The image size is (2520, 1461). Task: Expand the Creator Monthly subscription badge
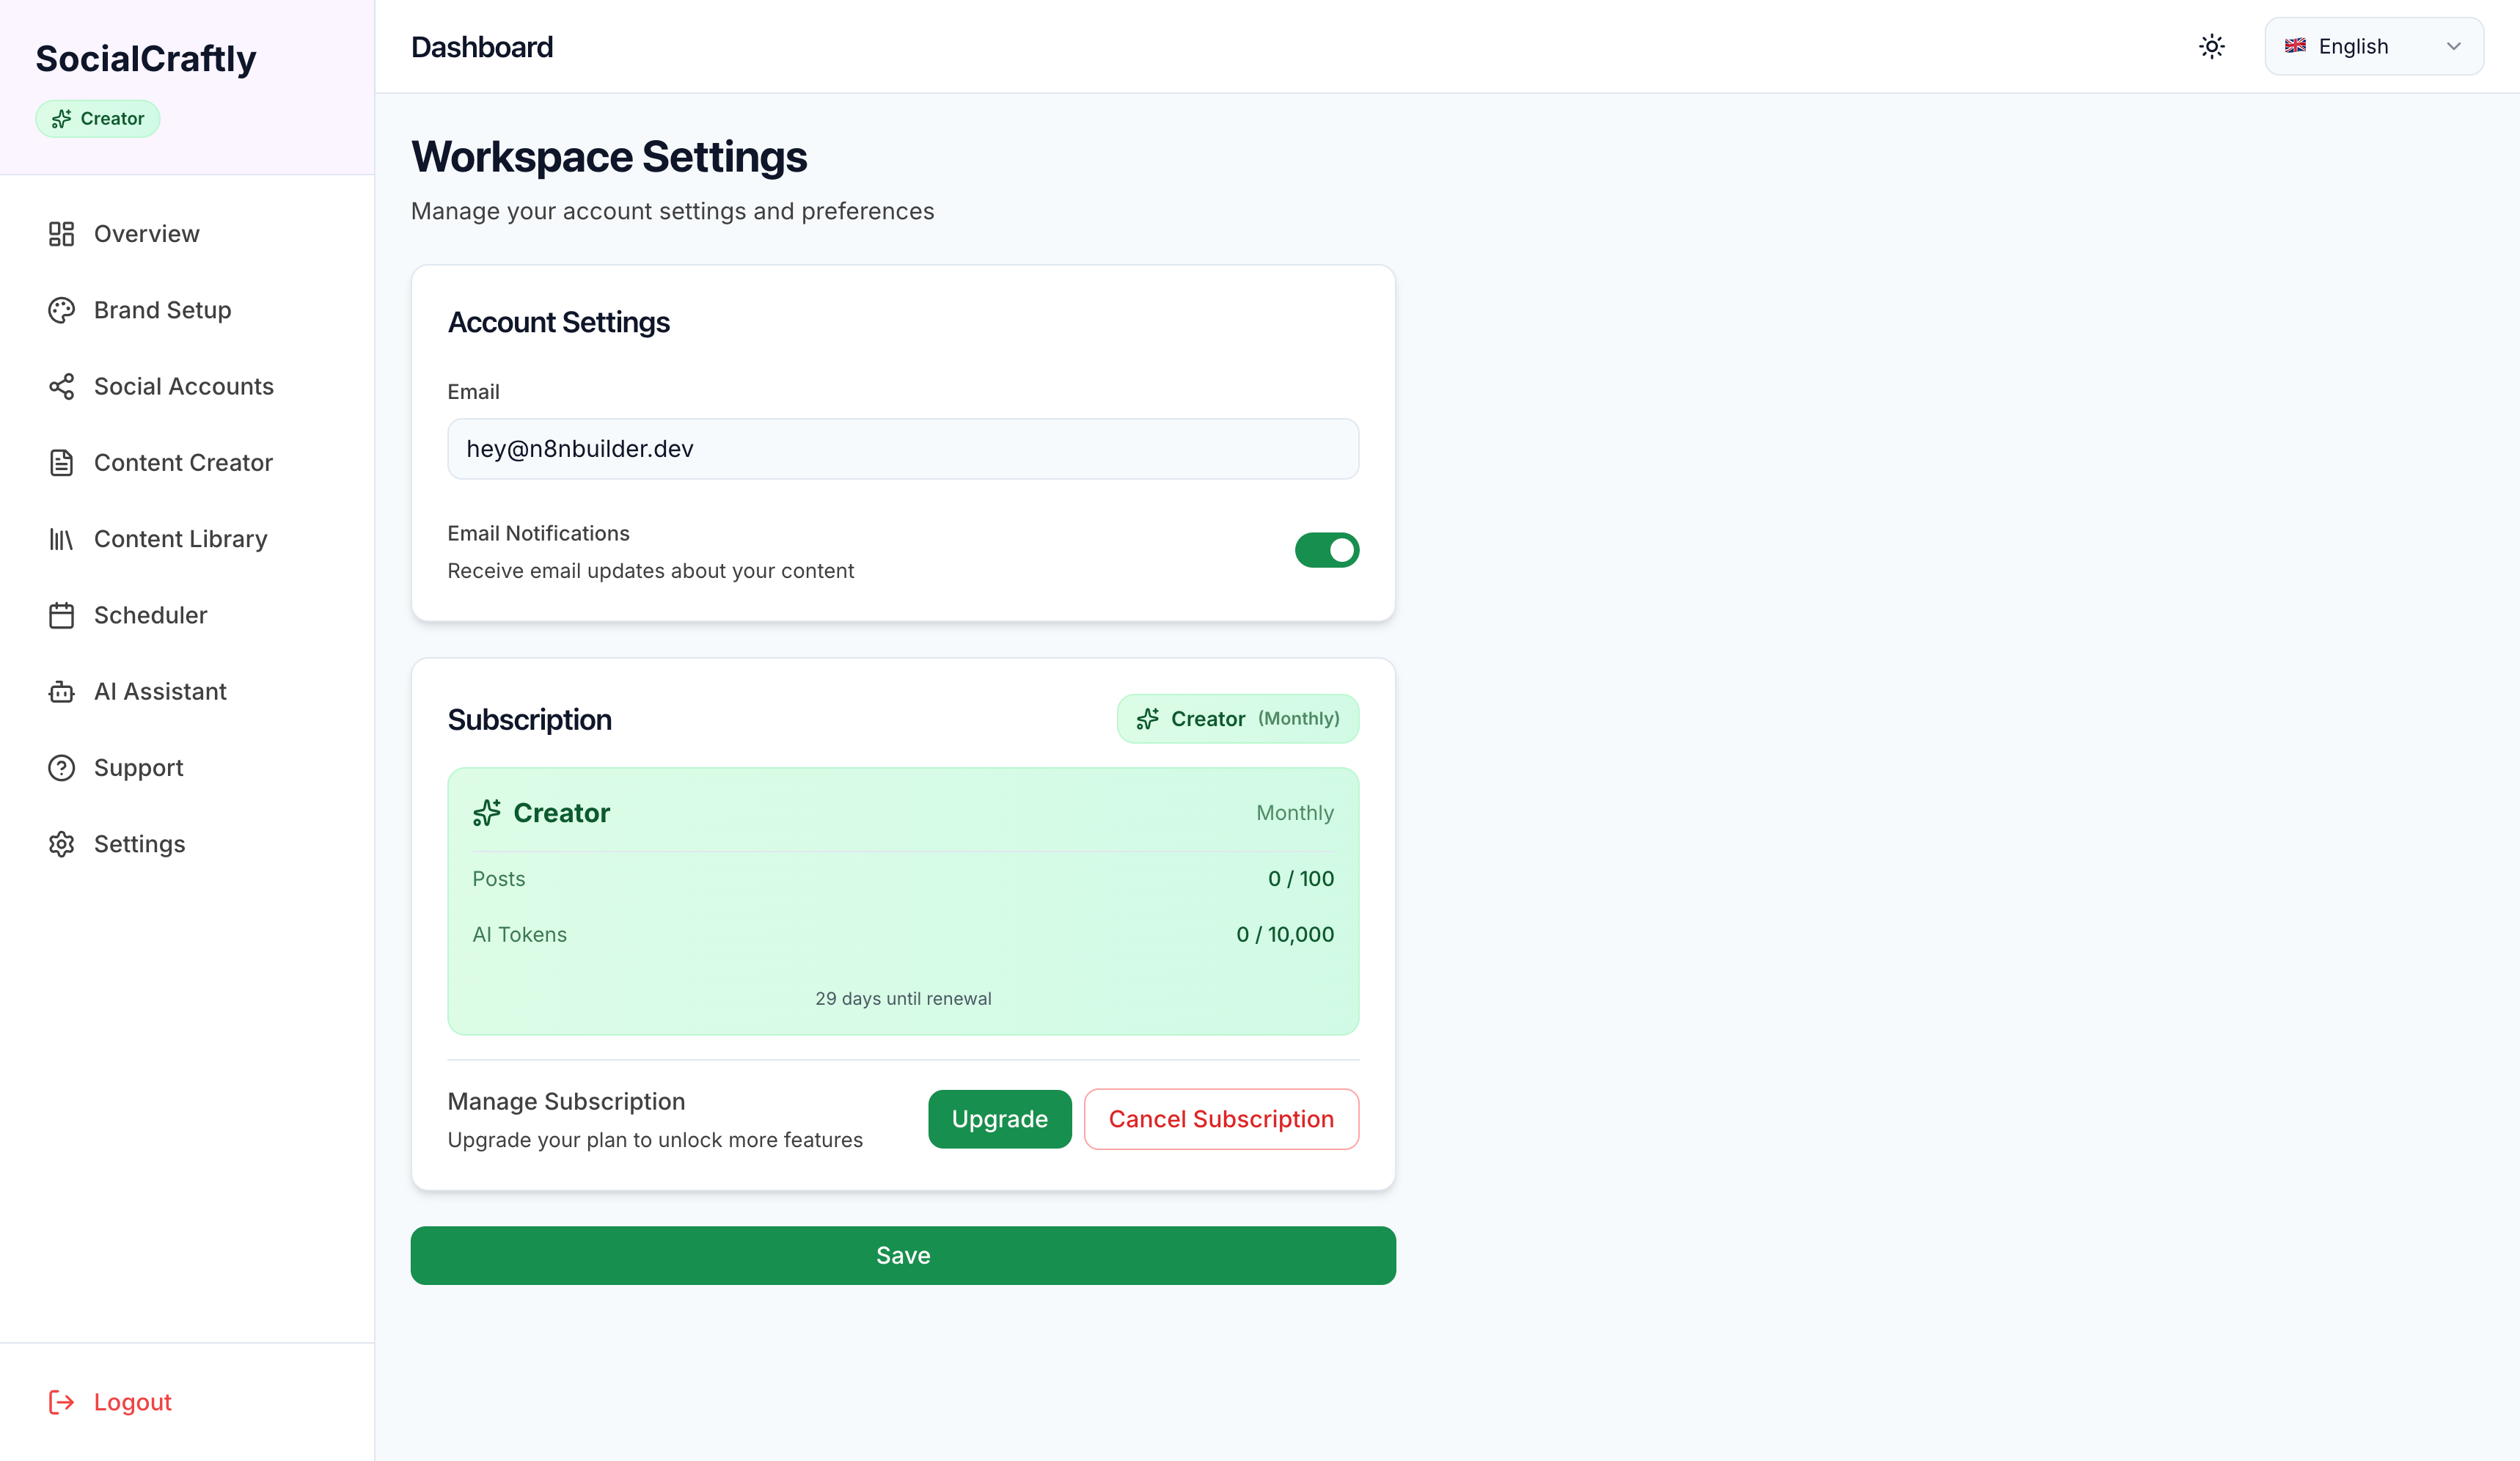1238,718
